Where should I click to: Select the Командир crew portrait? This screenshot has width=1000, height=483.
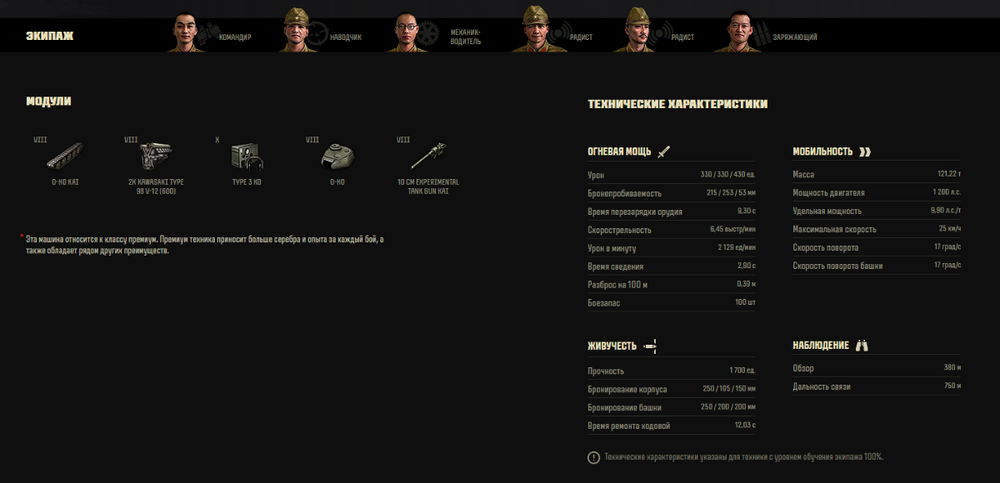[x=186, y=32]
